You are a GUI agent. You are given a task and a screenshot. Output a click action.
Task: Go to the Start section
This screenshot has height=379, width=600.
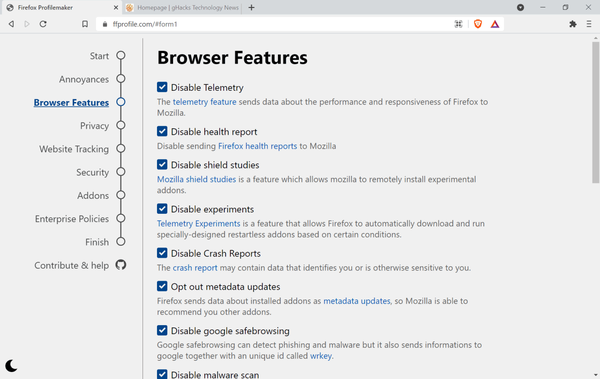tap(99, 56)
